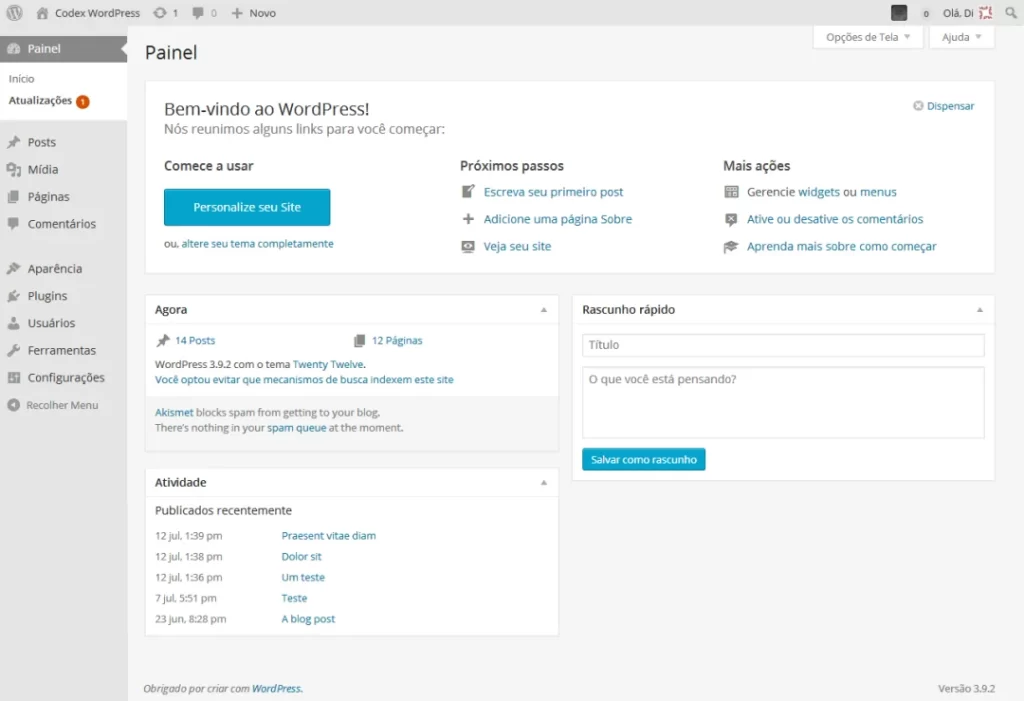Click the widgets grid icon under Mais ações
This screenshot has height=701, width=1024.
pyautogui.click(x=731, y=191)
